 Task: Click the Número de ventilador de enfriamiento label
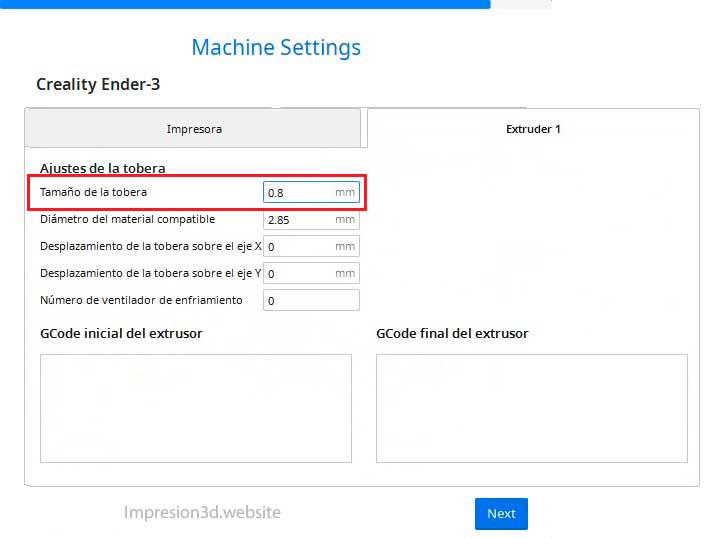[x=141, y=300]
